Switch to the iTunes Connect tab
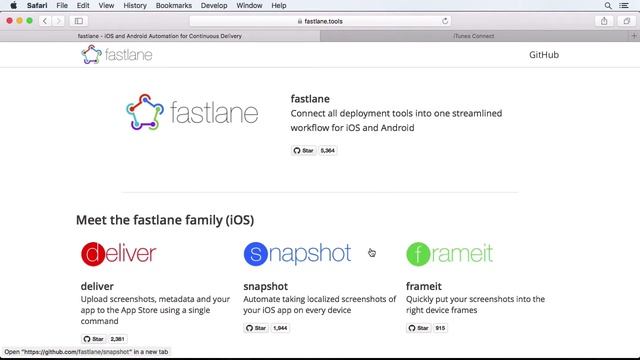Viewport: 640px width, 360px height. tap(473, 36)
